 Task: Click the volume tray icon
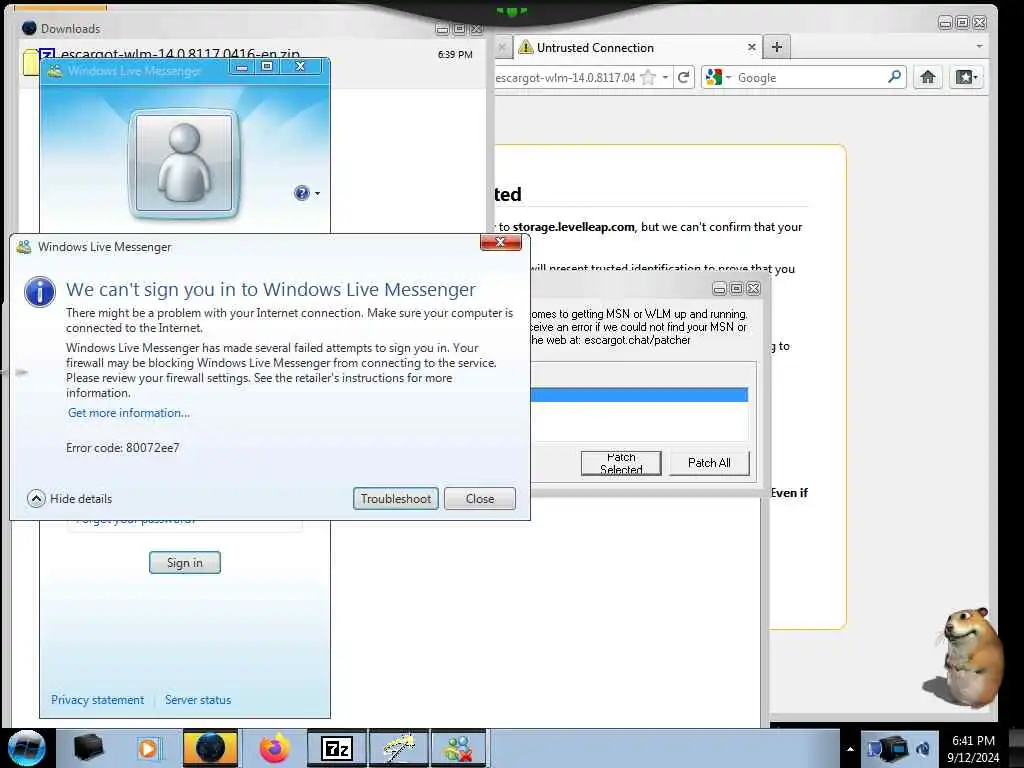tap(923, 749)
